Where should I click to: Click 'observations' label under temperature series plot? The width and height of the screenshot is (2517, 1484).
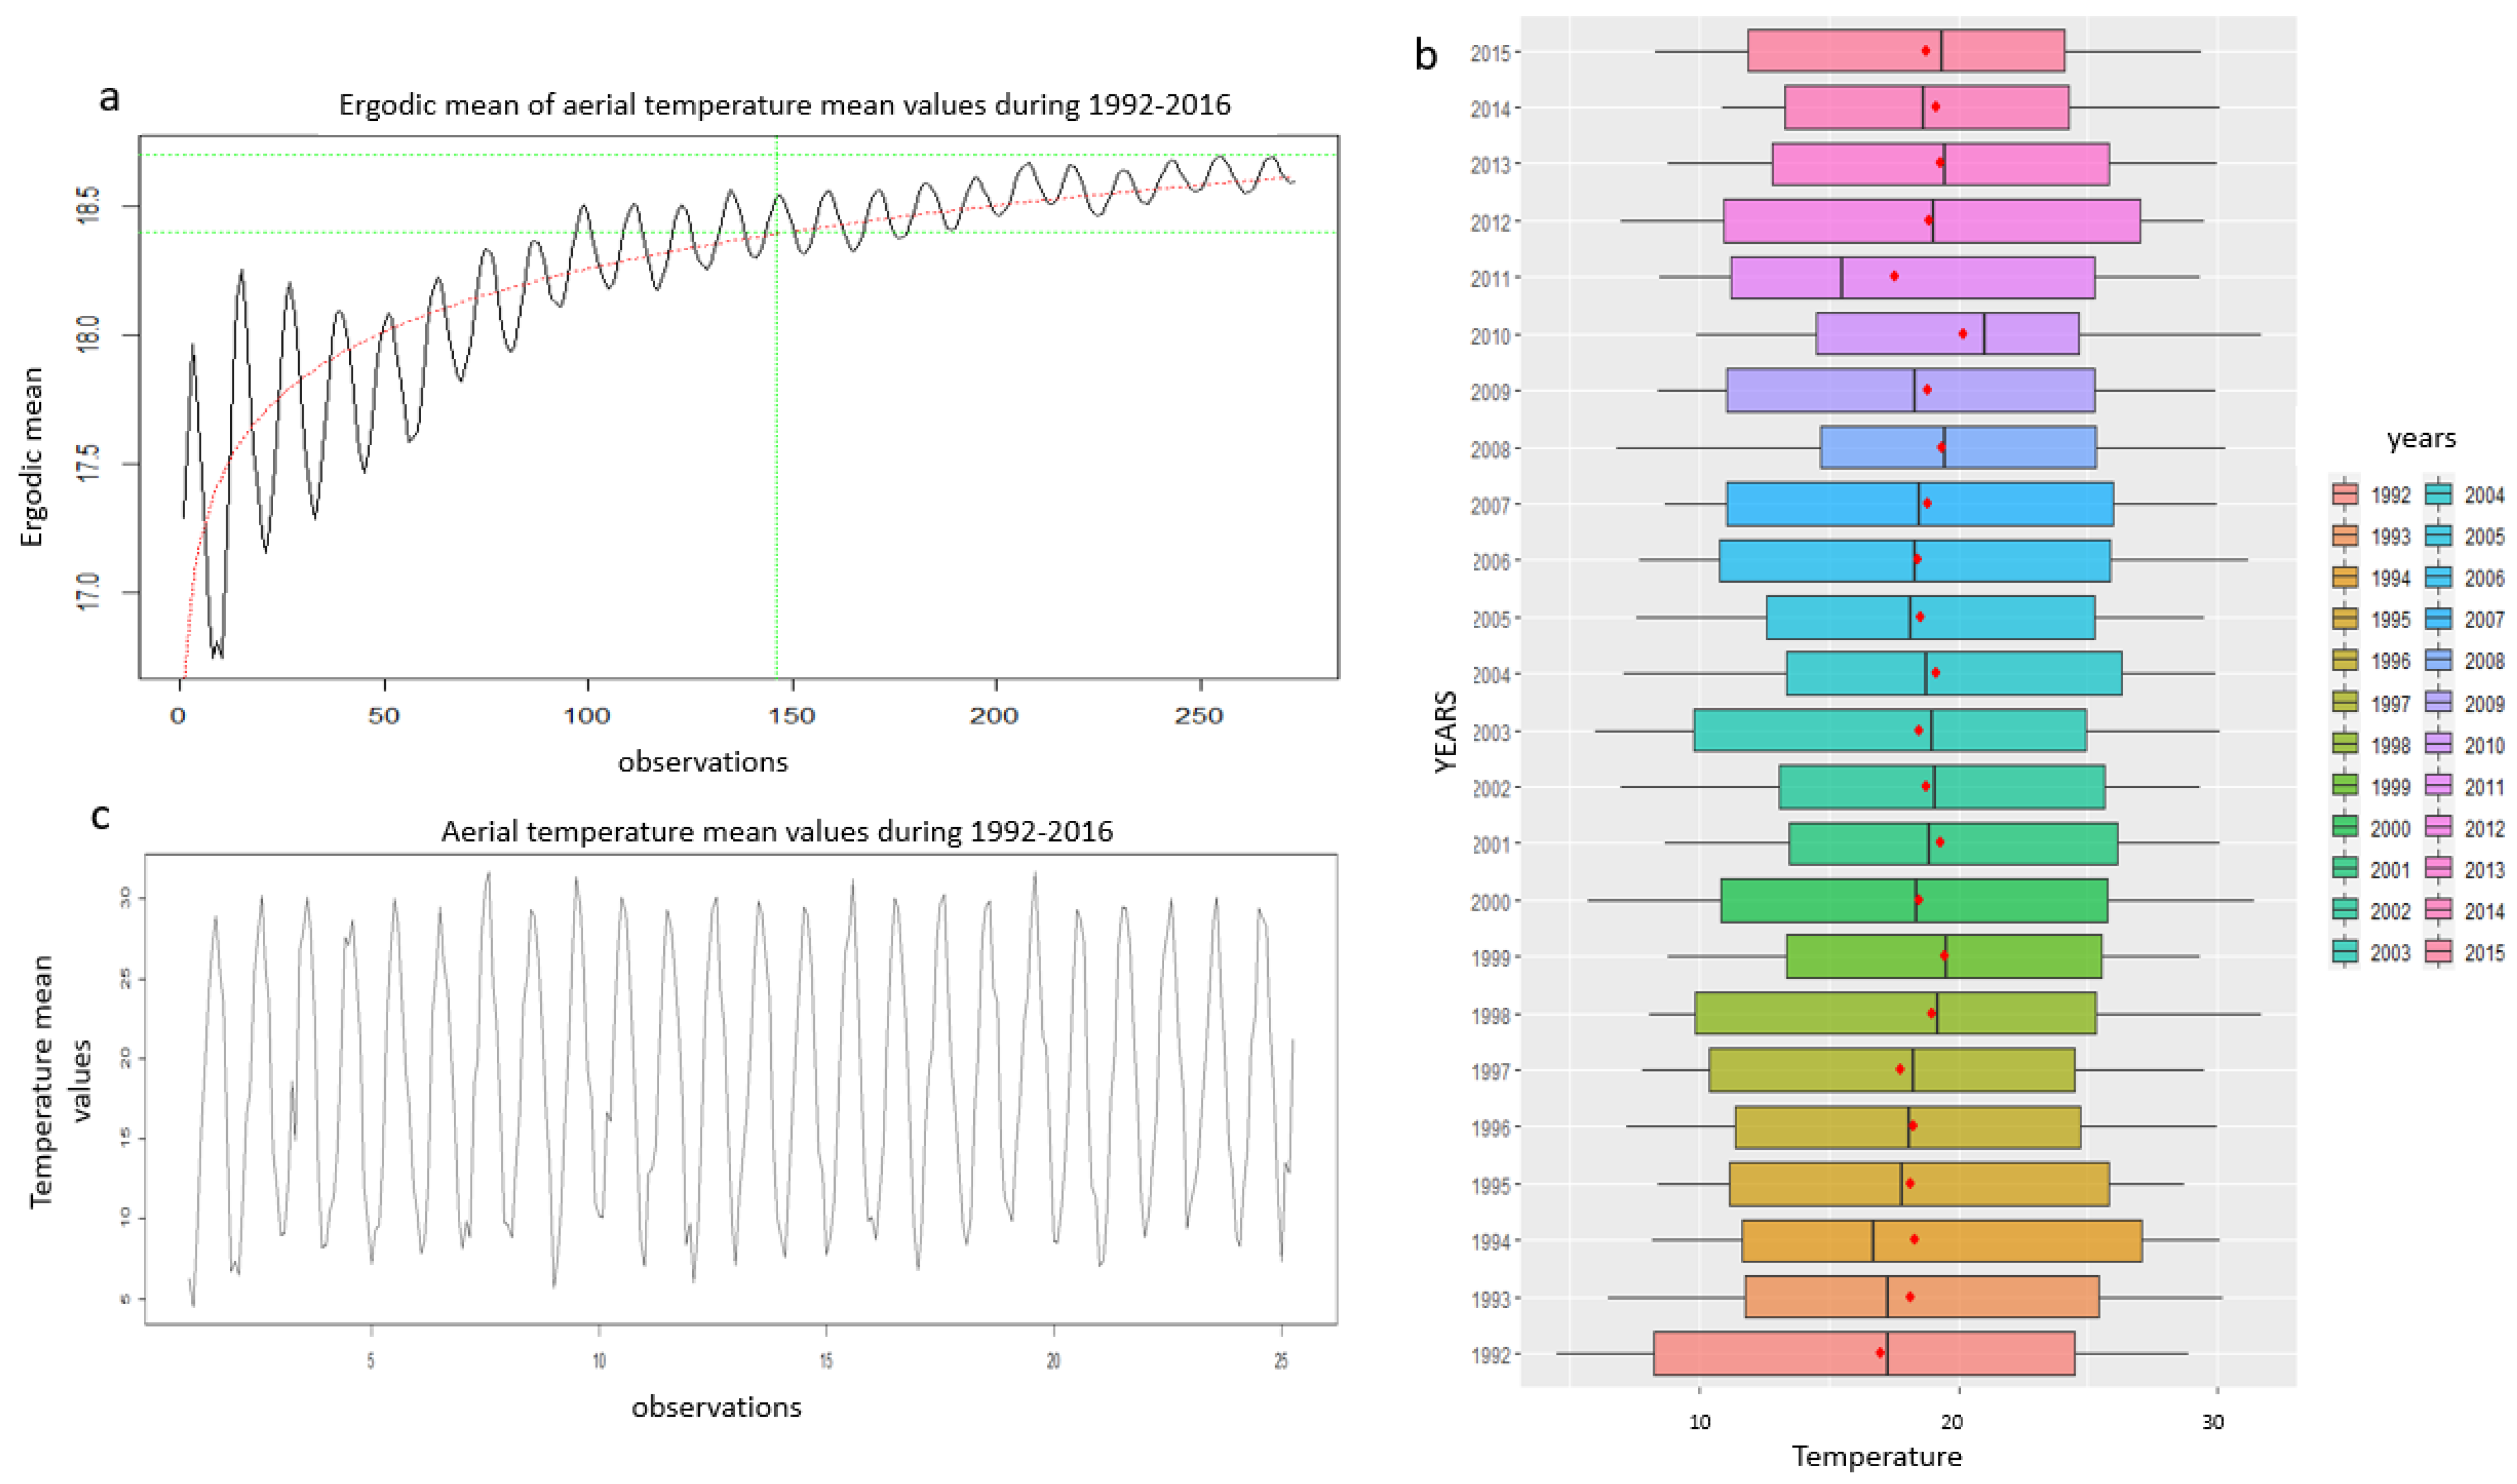(716, 1407)
